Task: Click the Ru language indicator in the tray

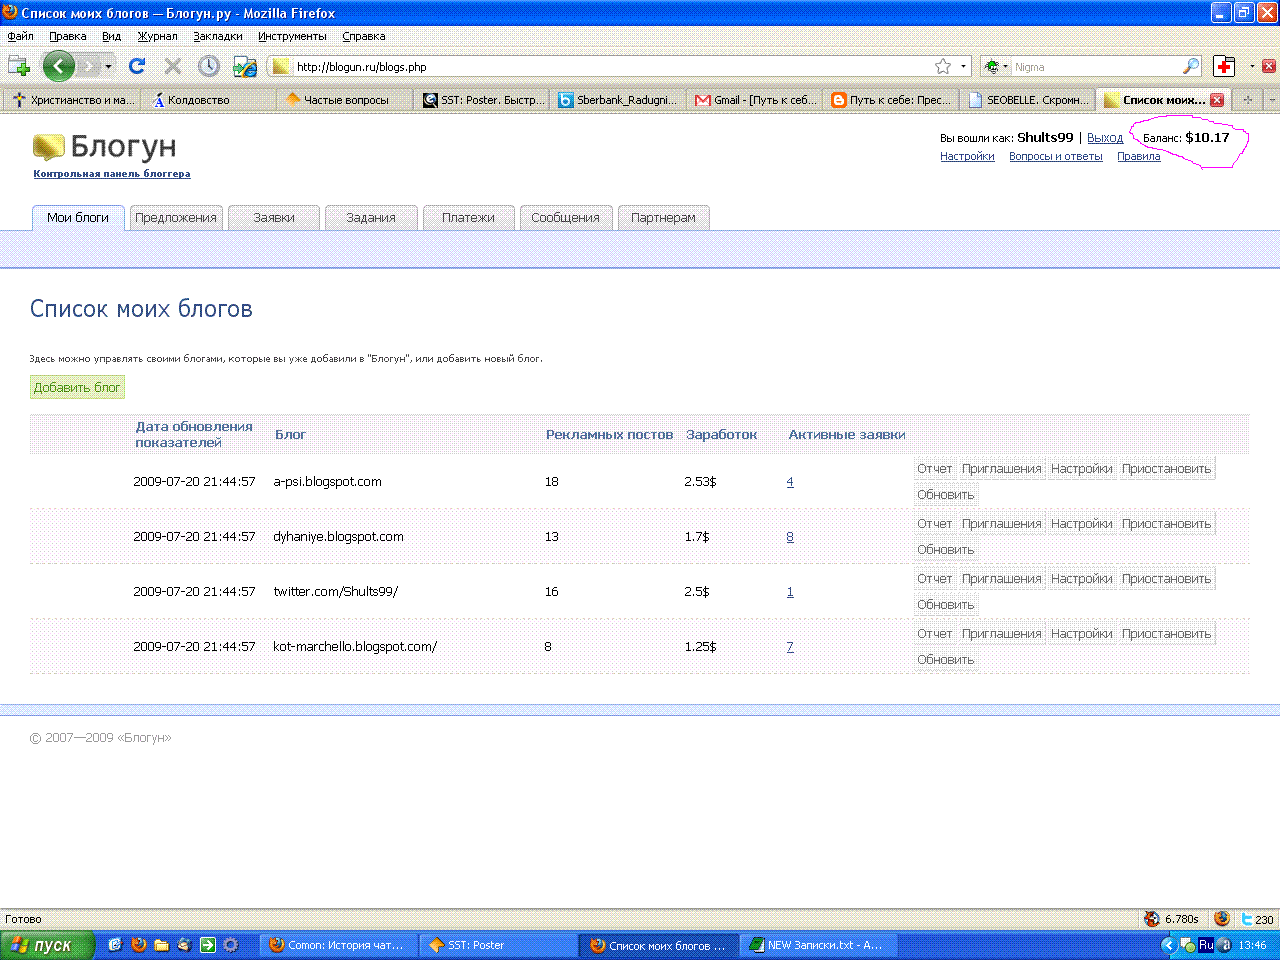Action: [x=1206, y=945]
